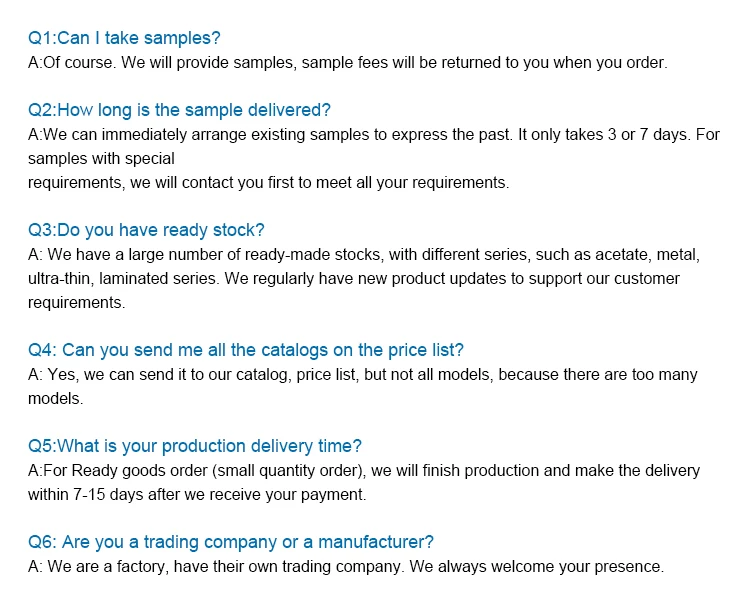This screenshot has height=609, width=750.
Task: Click the Q4 catalogs on the price list heading
Action: click(246, 350)
